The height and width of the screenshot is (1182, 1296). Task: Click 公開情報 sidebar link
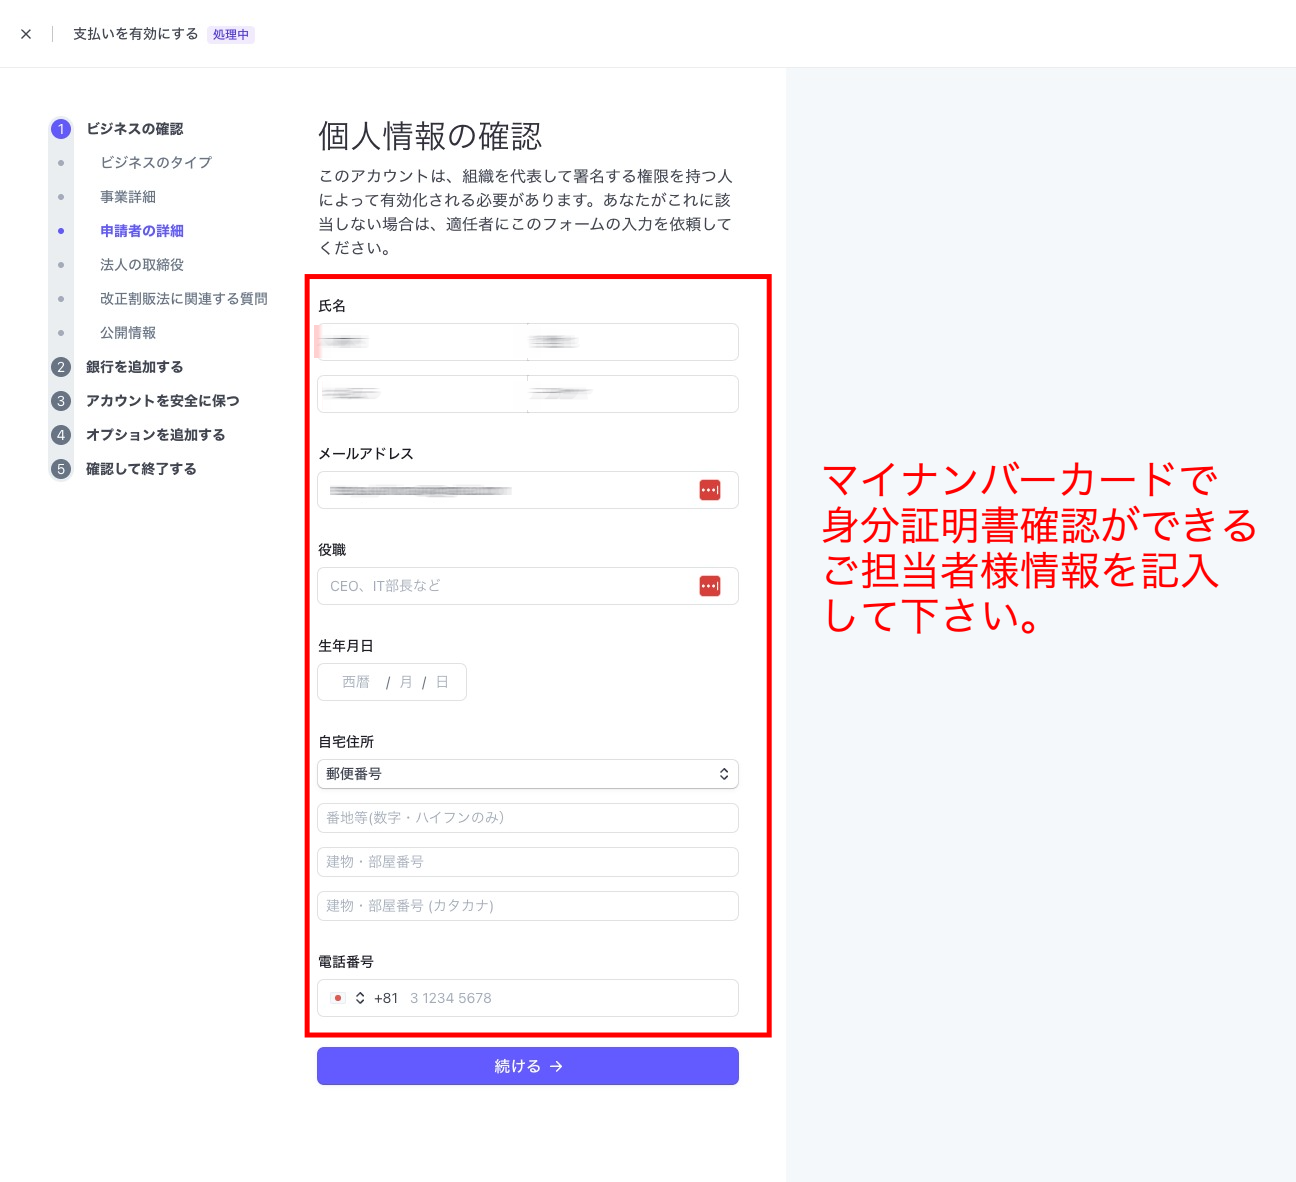click(128, 333)
